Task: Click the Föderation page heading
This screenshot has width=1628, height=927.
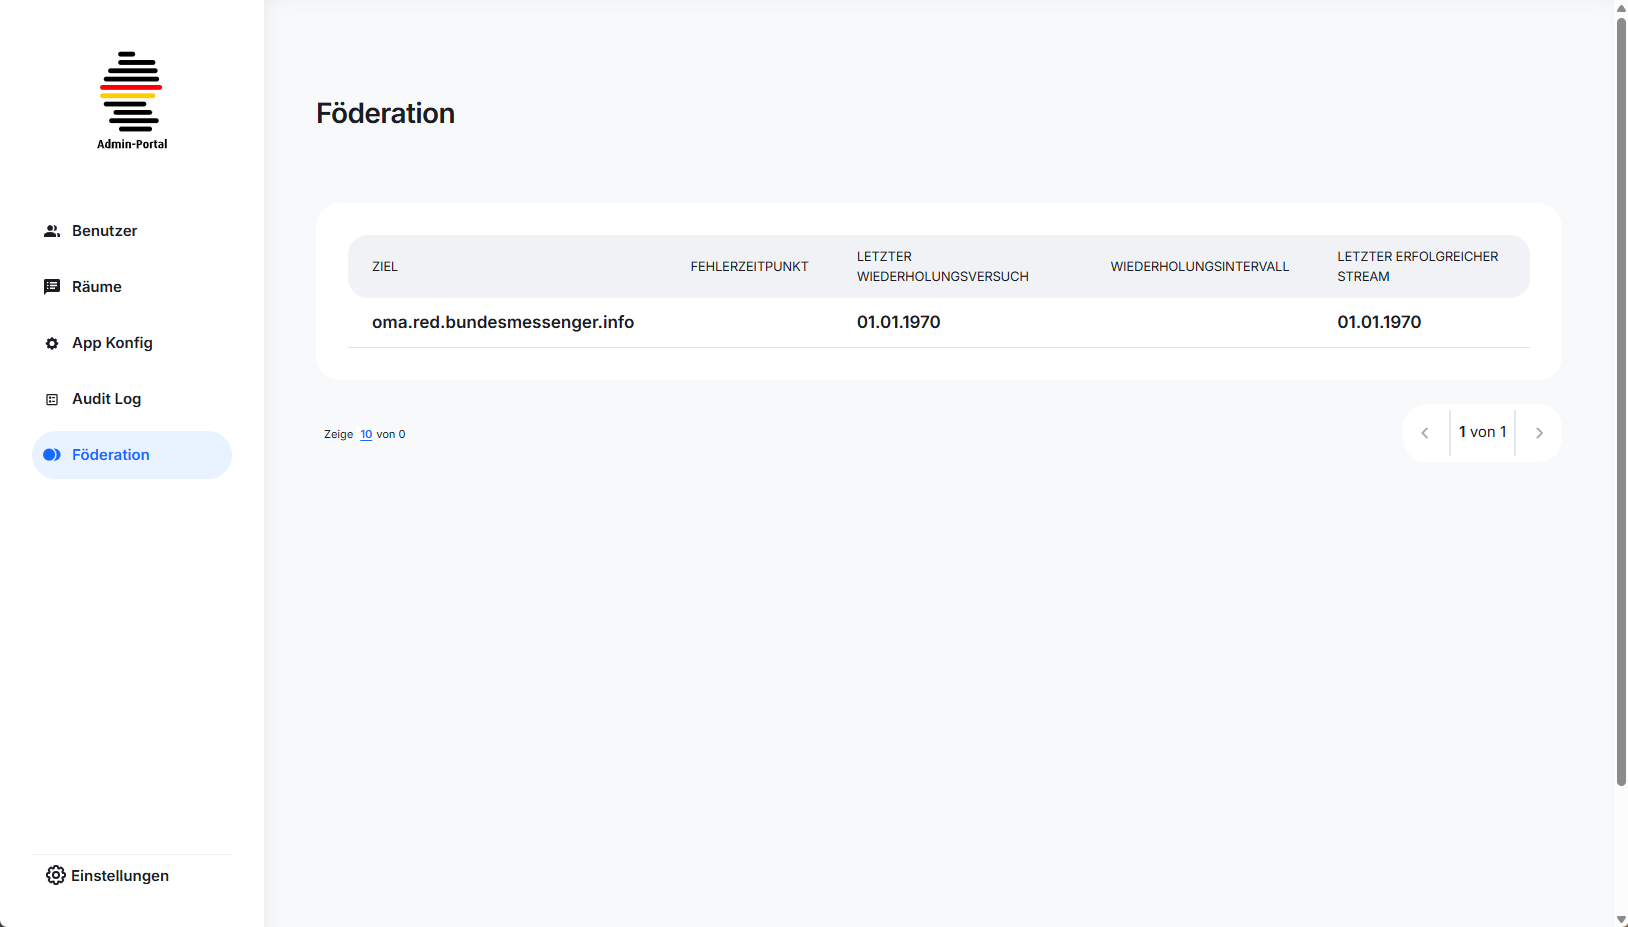Action: pyautogui.click(x=386, y=113)
